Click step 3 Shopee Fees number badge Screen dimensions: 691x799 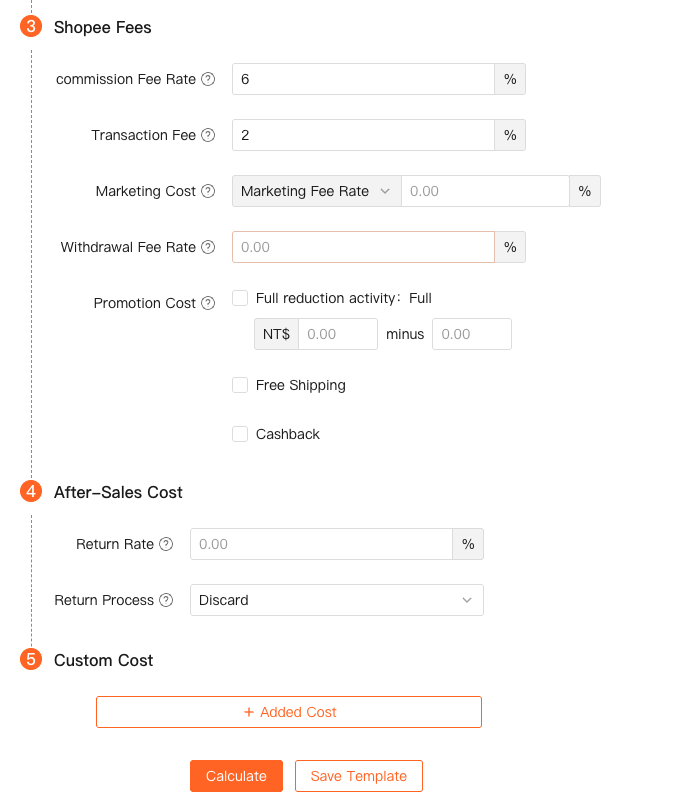pyautogui.click(x=31, y=27)
